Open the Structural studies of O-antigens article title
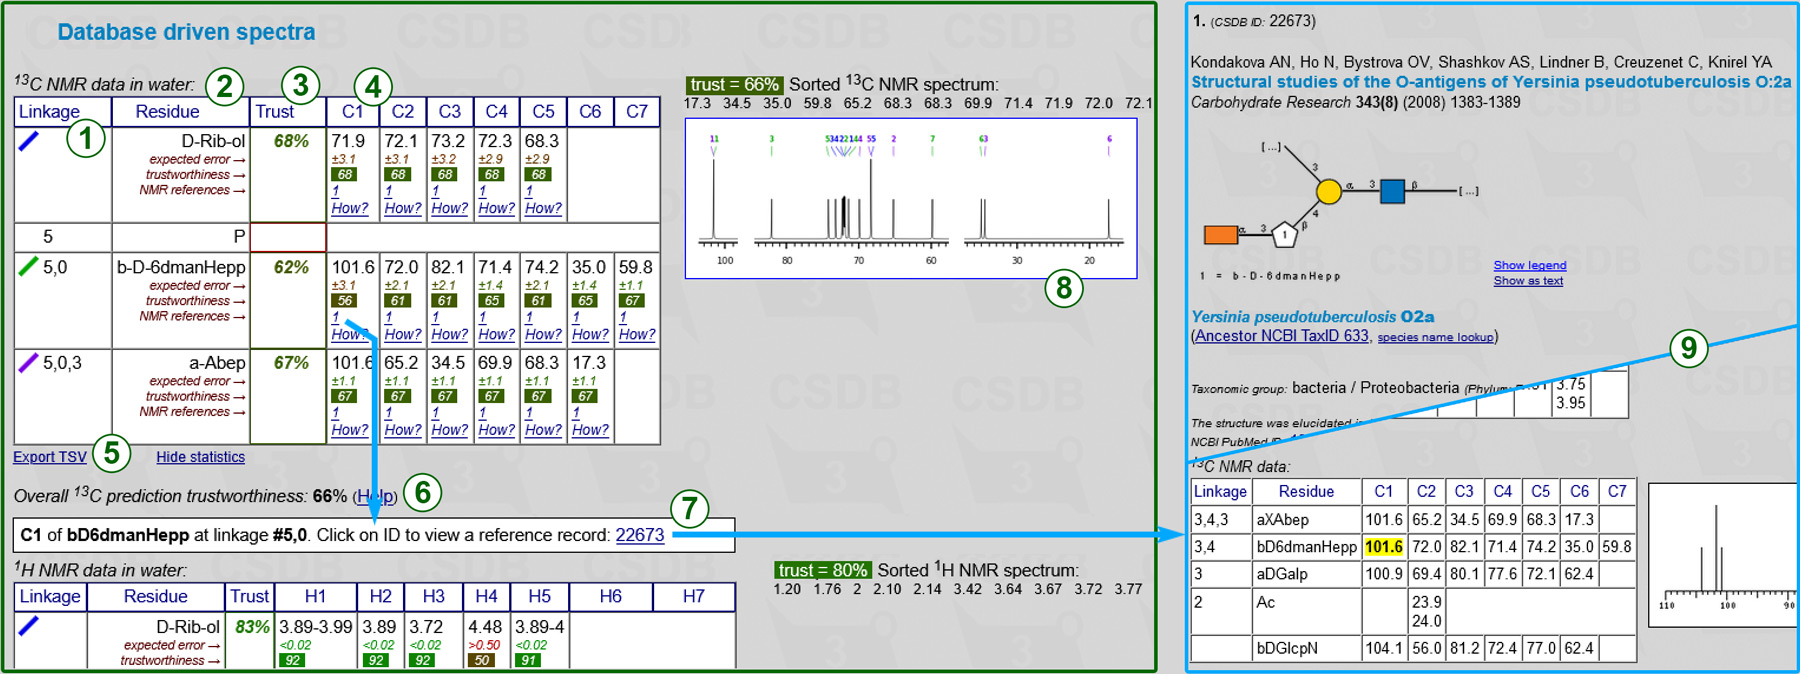Viewport: 1800px width, 674px height. (1491, 82)
